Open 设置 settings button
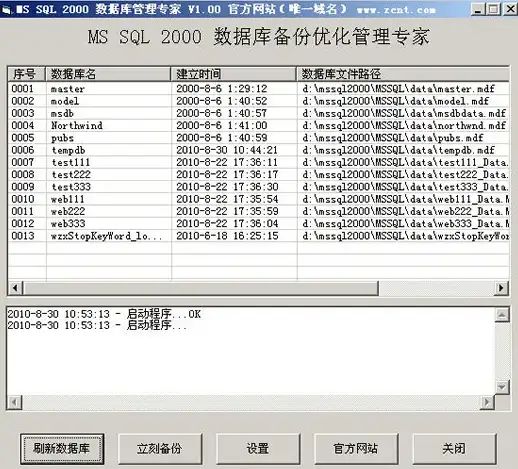This screenshot has height=469, width=518. (x=258, y=449)
